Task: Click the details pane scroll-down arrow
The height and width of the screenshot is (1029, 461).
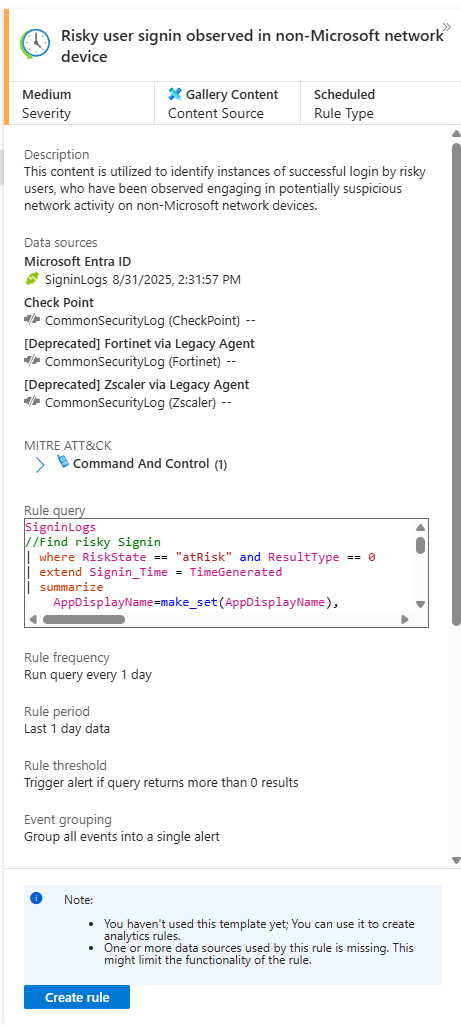Action: coord(456,860)
